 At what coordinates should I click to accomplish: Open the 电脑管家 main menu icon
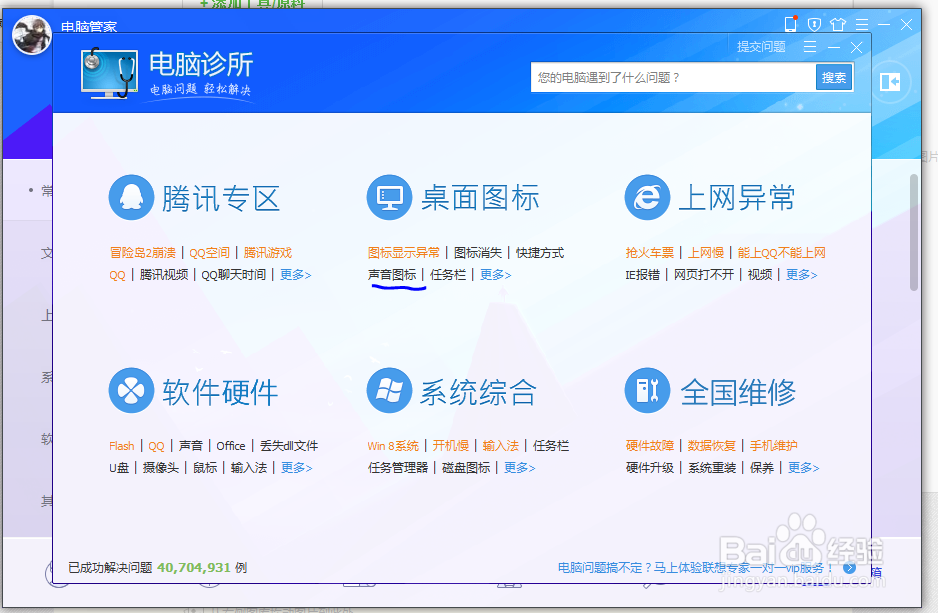[862, 25]
